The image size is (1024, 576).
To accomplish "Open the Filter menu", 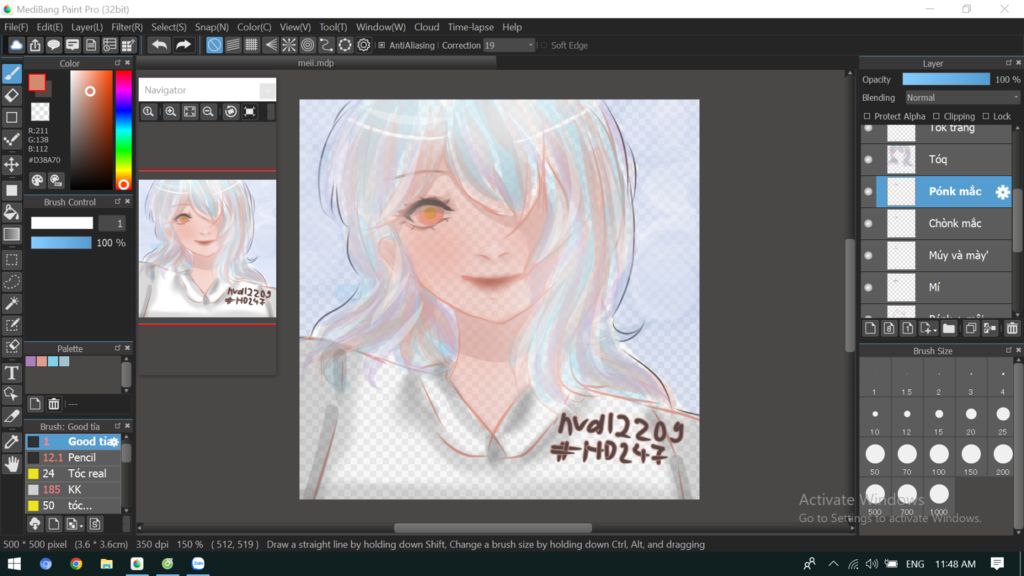I will tap(127, 27).
